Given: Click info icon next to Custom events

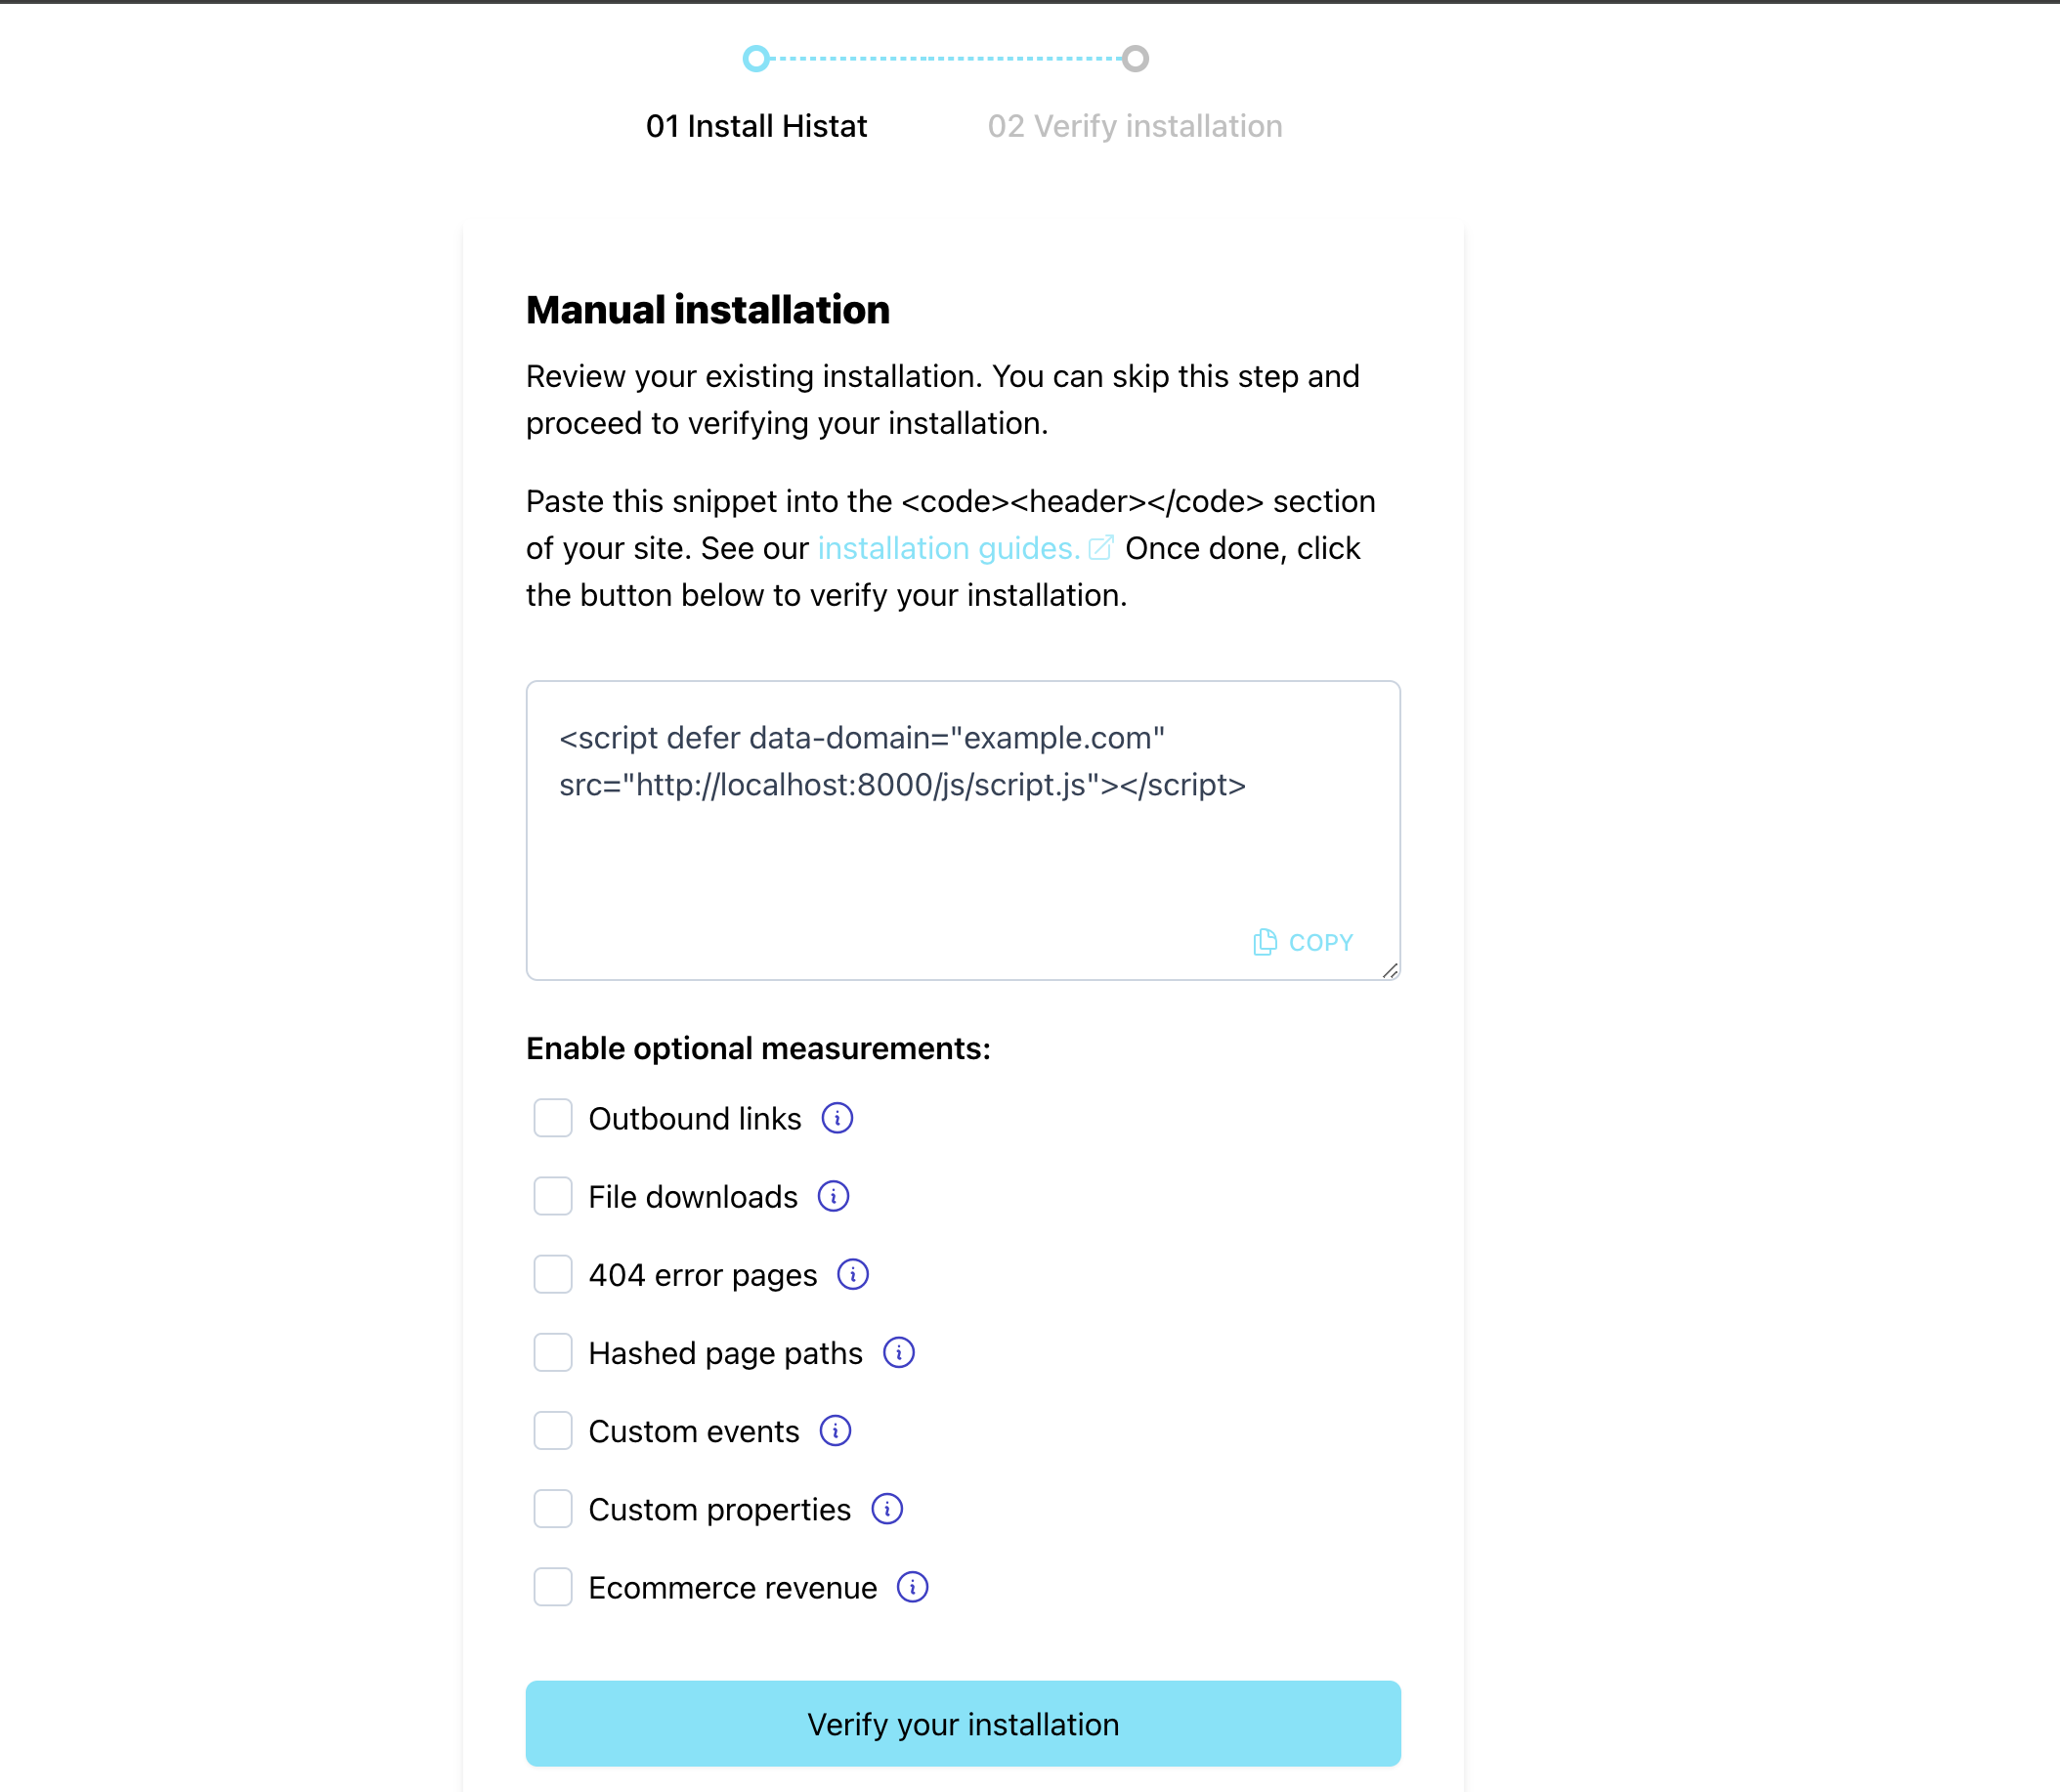Looking at the screenshot, I should tap(836, 1431).
